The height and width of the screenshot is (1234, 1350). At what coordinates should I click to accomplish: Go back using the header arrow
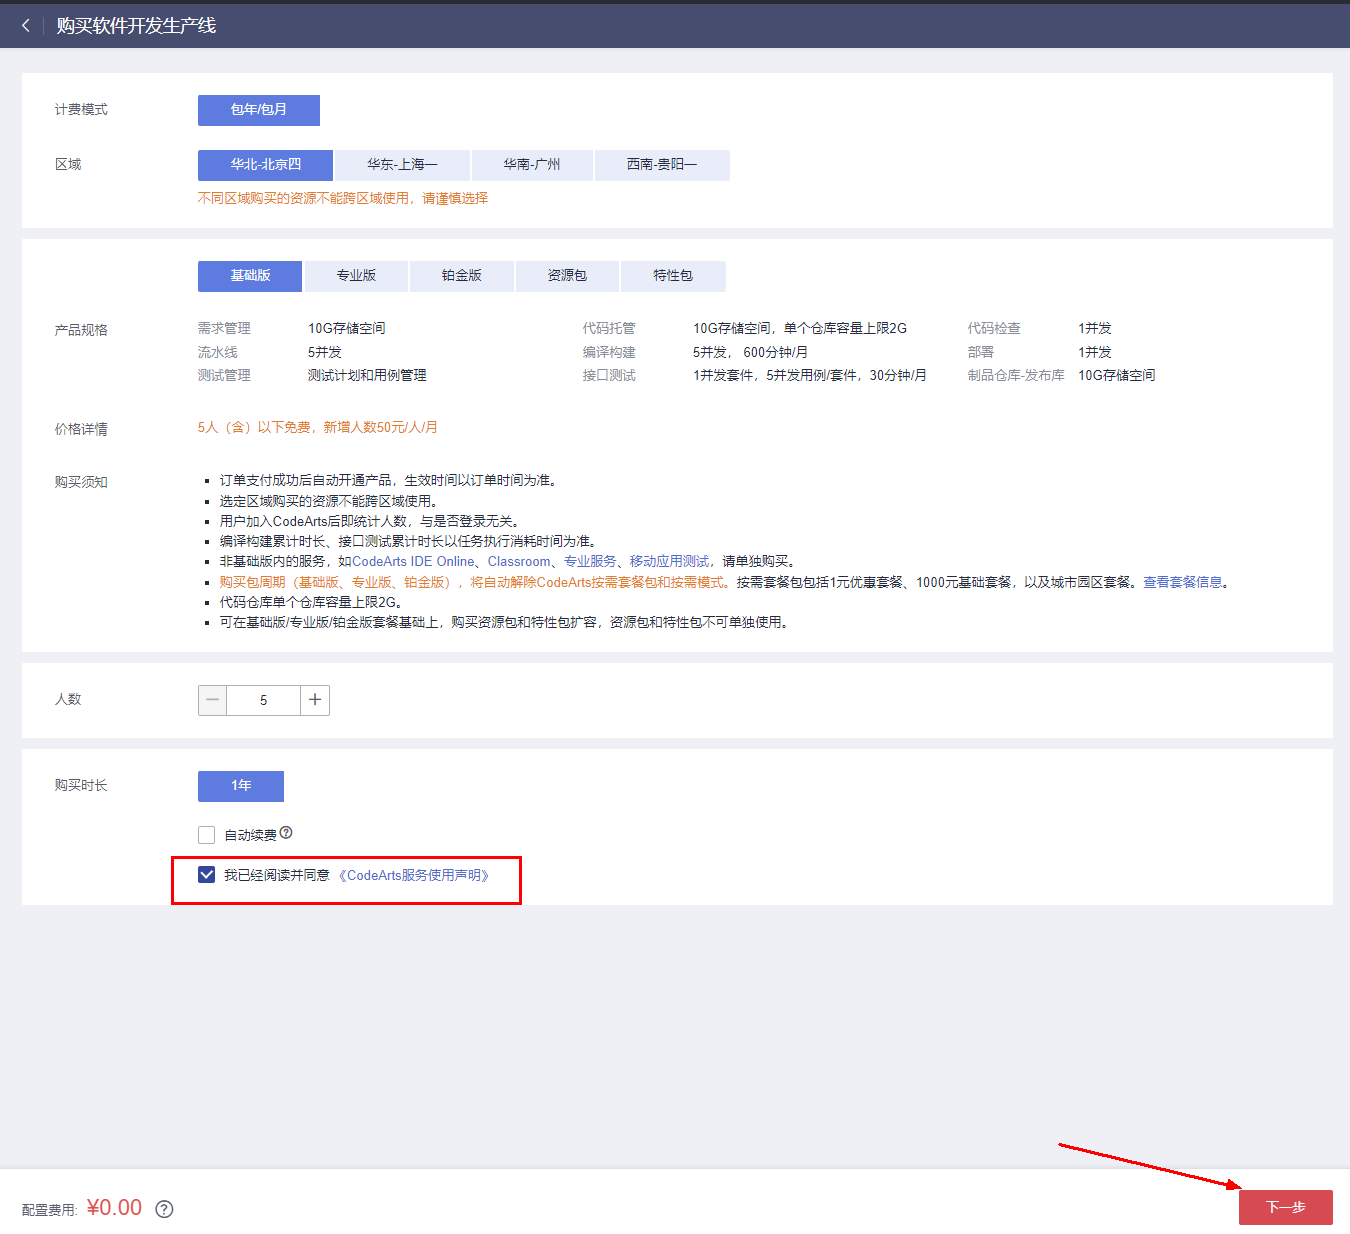coord(26,26)
